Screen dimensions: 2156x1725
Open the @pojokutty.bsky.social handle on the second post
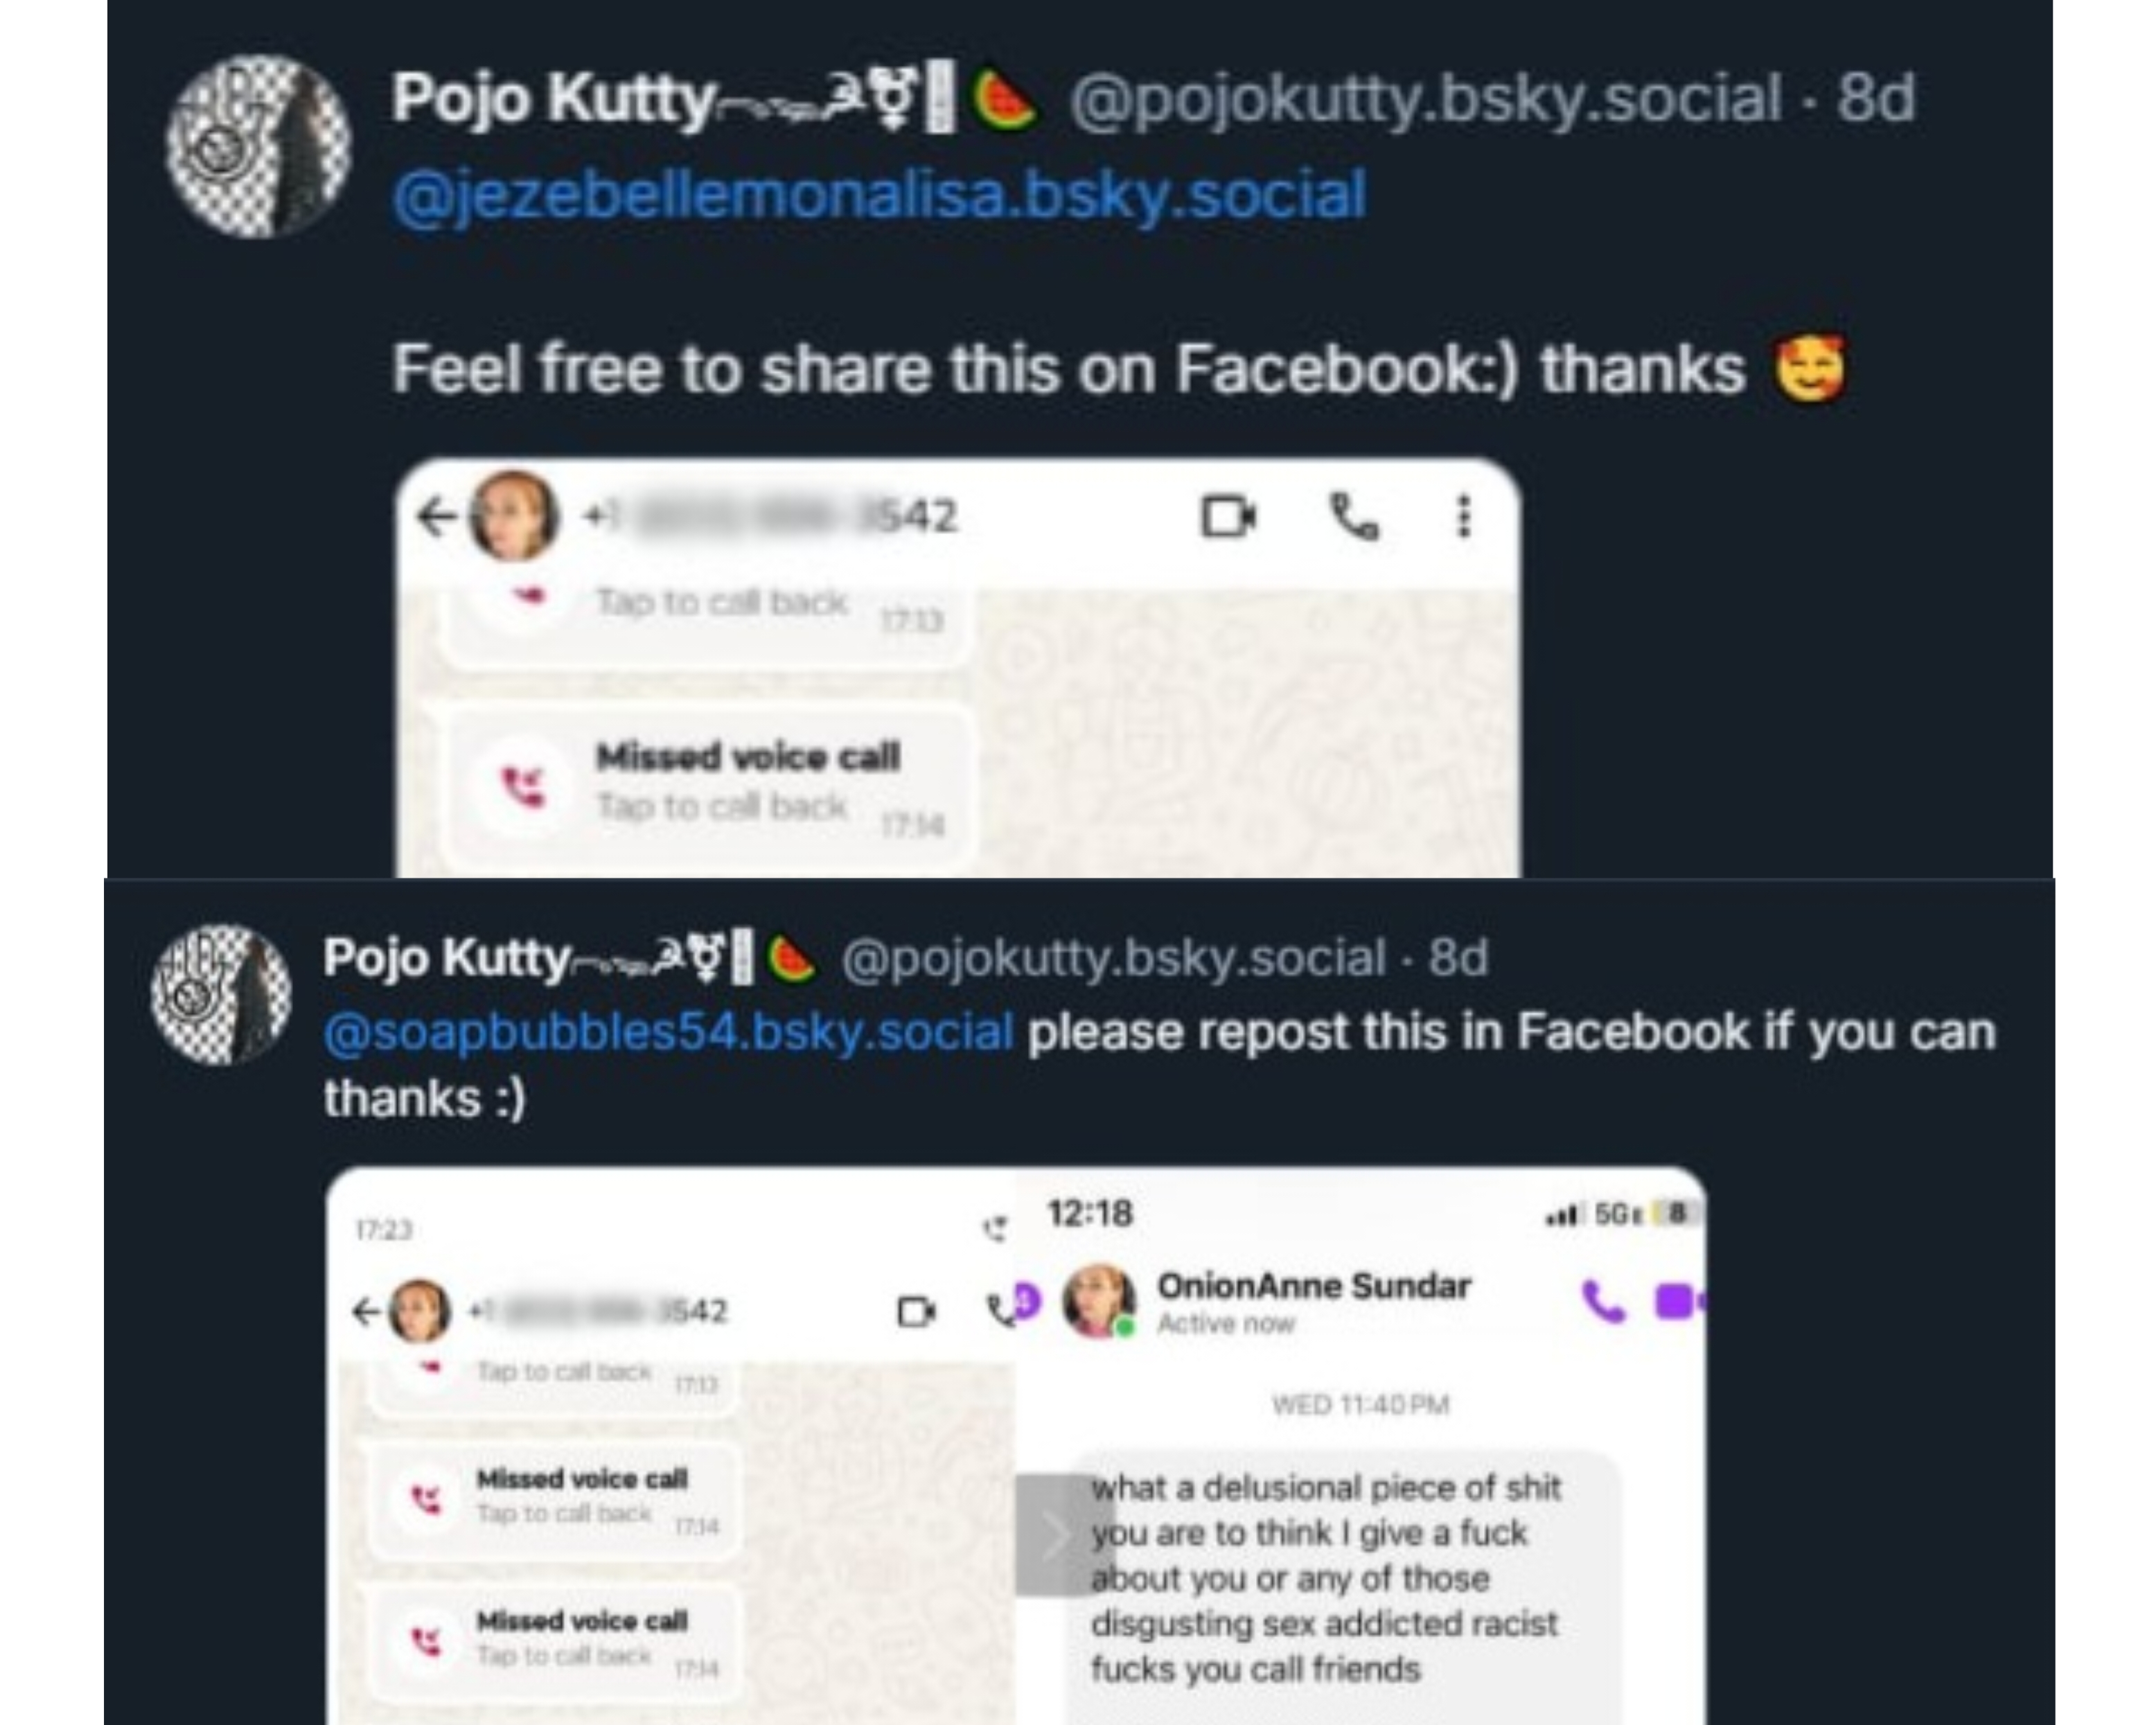(x=1114, y=958)
